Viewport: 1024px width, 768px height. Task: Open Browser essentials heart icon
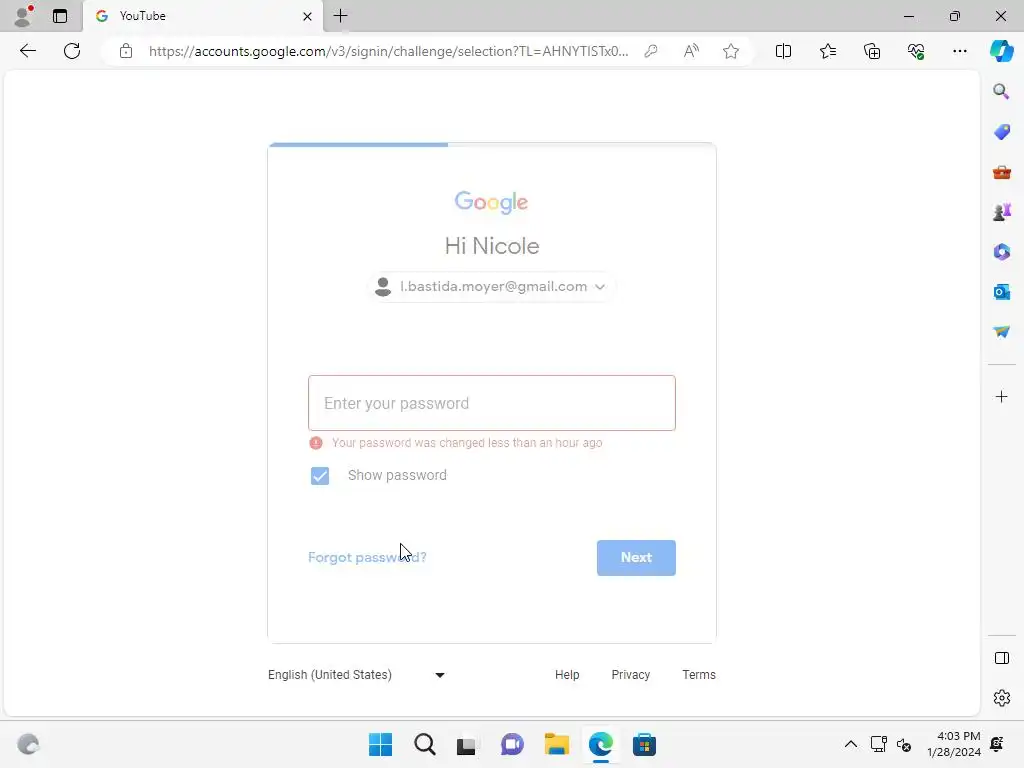(x=916, y=51)
